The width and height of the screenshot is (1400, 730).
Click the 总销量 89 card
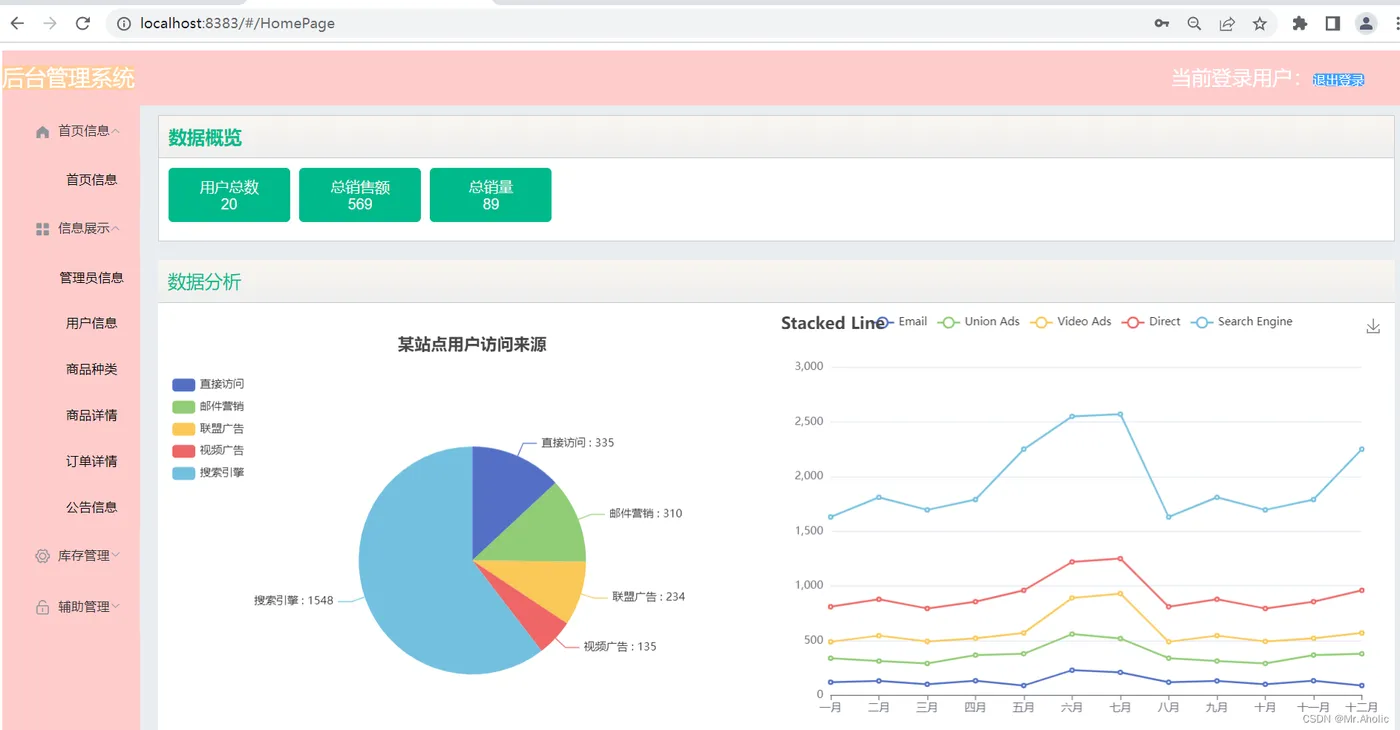tap(491, 195)
